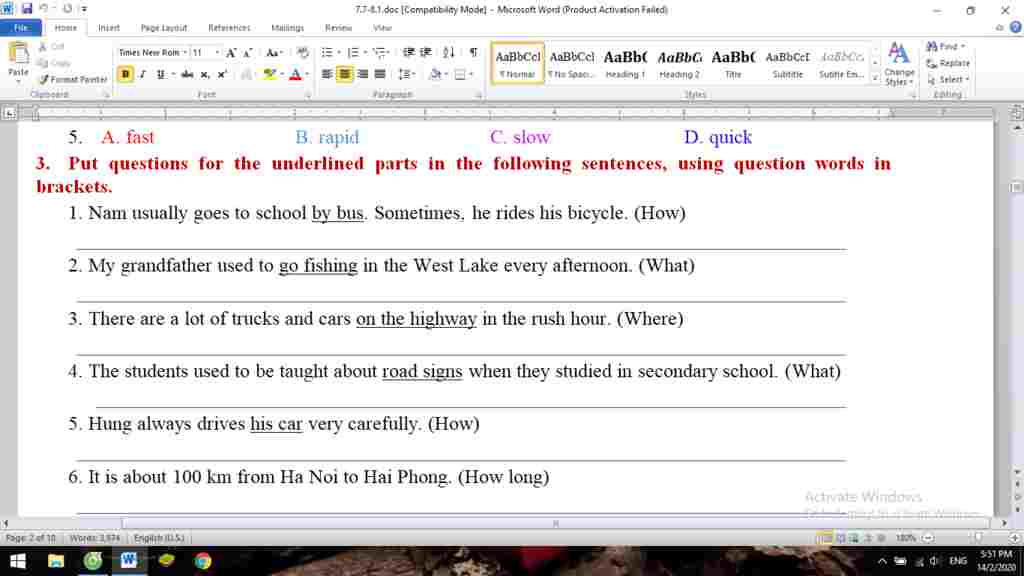The height and width of the screenshot is (576, 1024).
Task: Open the Word Help question mark icon
Action: 1014,28
